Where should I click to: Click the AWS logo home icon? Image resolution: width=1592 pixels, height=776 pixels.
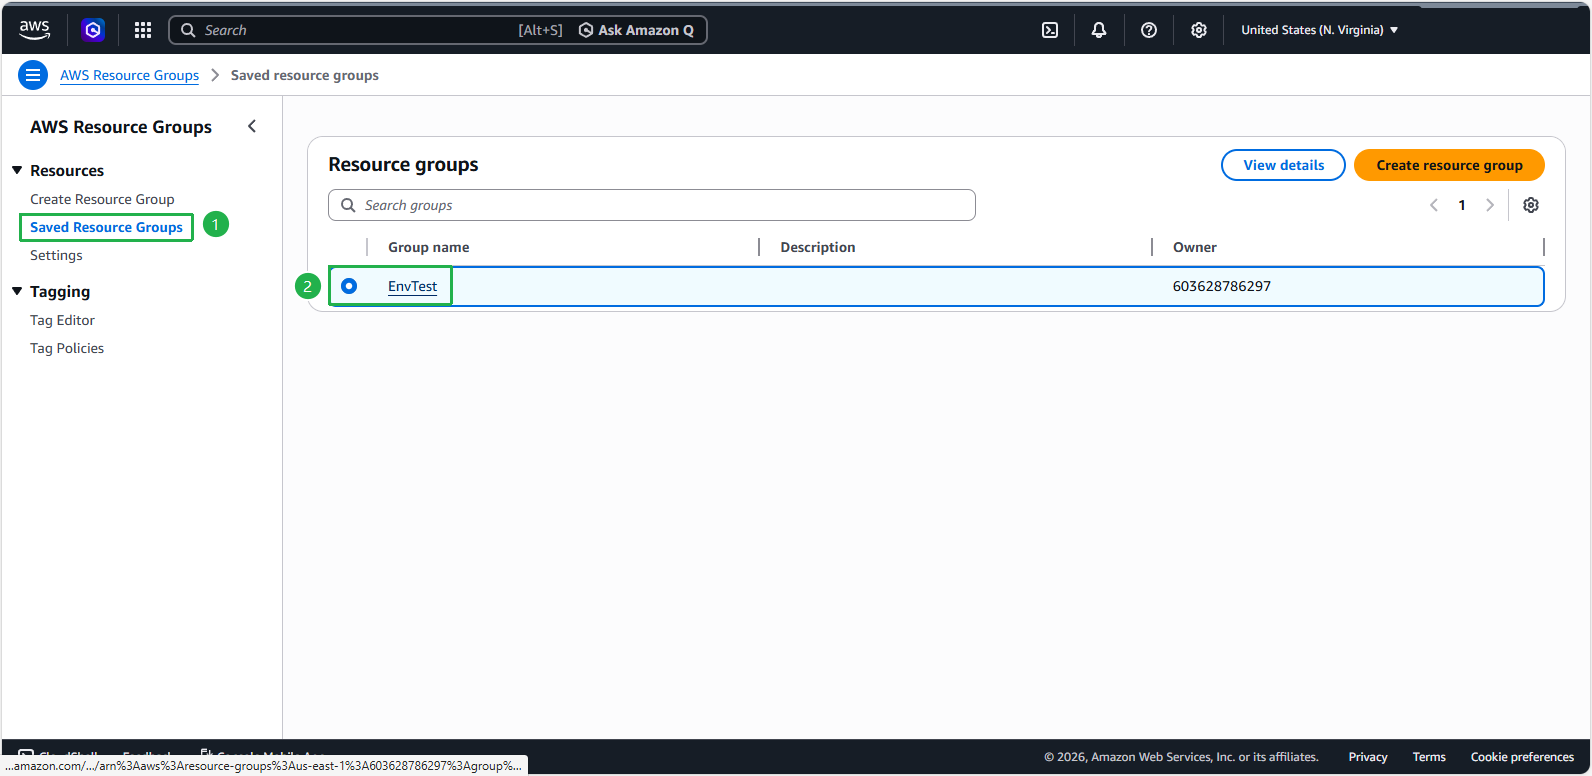point(35,30)
